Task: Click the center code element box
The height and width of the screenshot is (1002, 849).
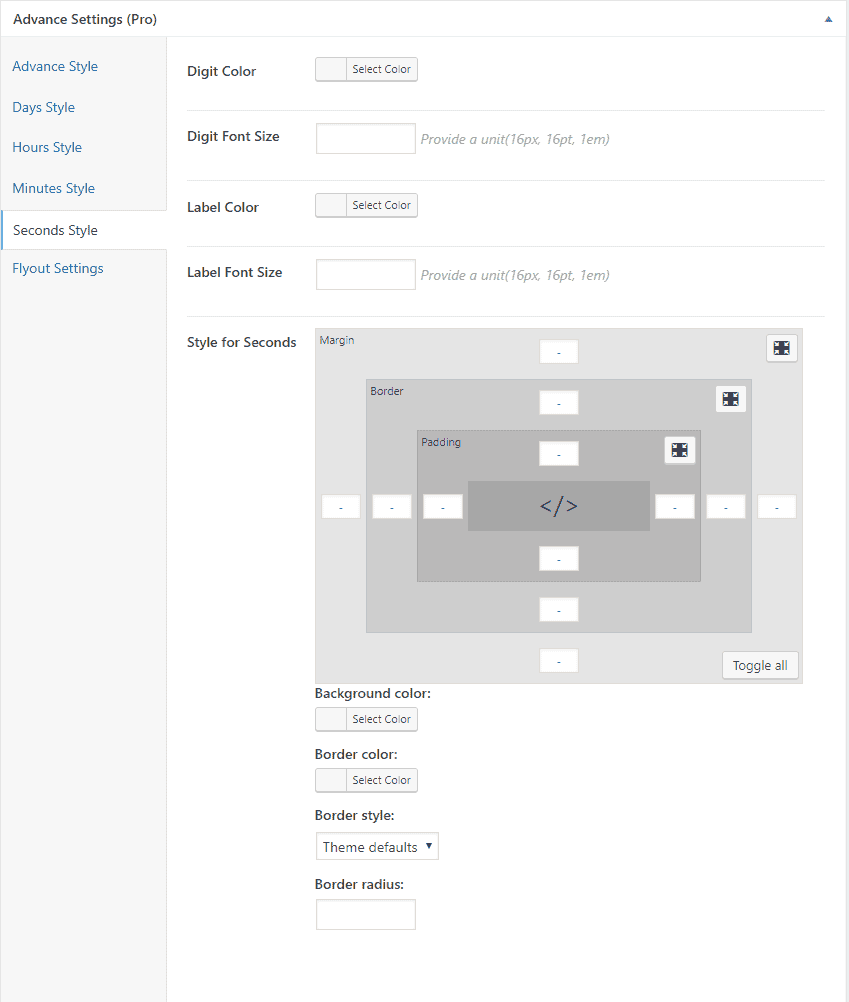Action: click(558, 506)
